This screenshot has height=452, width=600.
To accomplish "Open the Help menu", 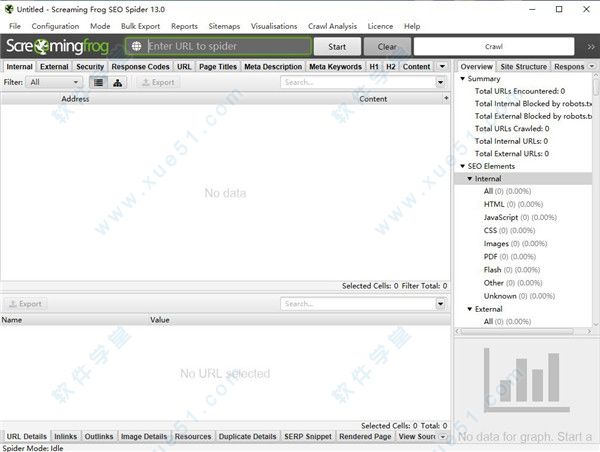I will [412, 26].
